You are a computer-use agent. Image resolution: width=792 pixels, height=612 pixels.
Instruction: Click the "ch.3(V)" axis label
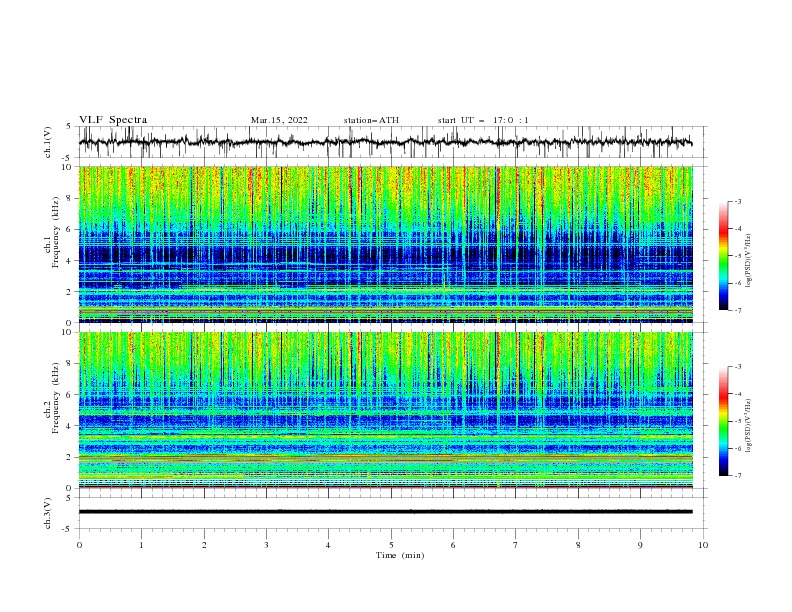[x=48, y=513]
